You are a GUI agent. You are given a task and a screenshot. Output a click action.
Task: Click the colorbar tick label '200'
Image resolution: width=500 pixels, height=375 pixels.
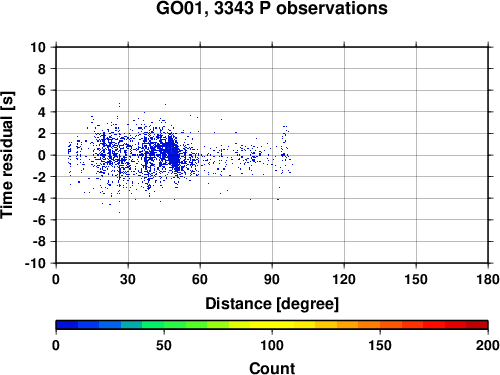(488, 345)
